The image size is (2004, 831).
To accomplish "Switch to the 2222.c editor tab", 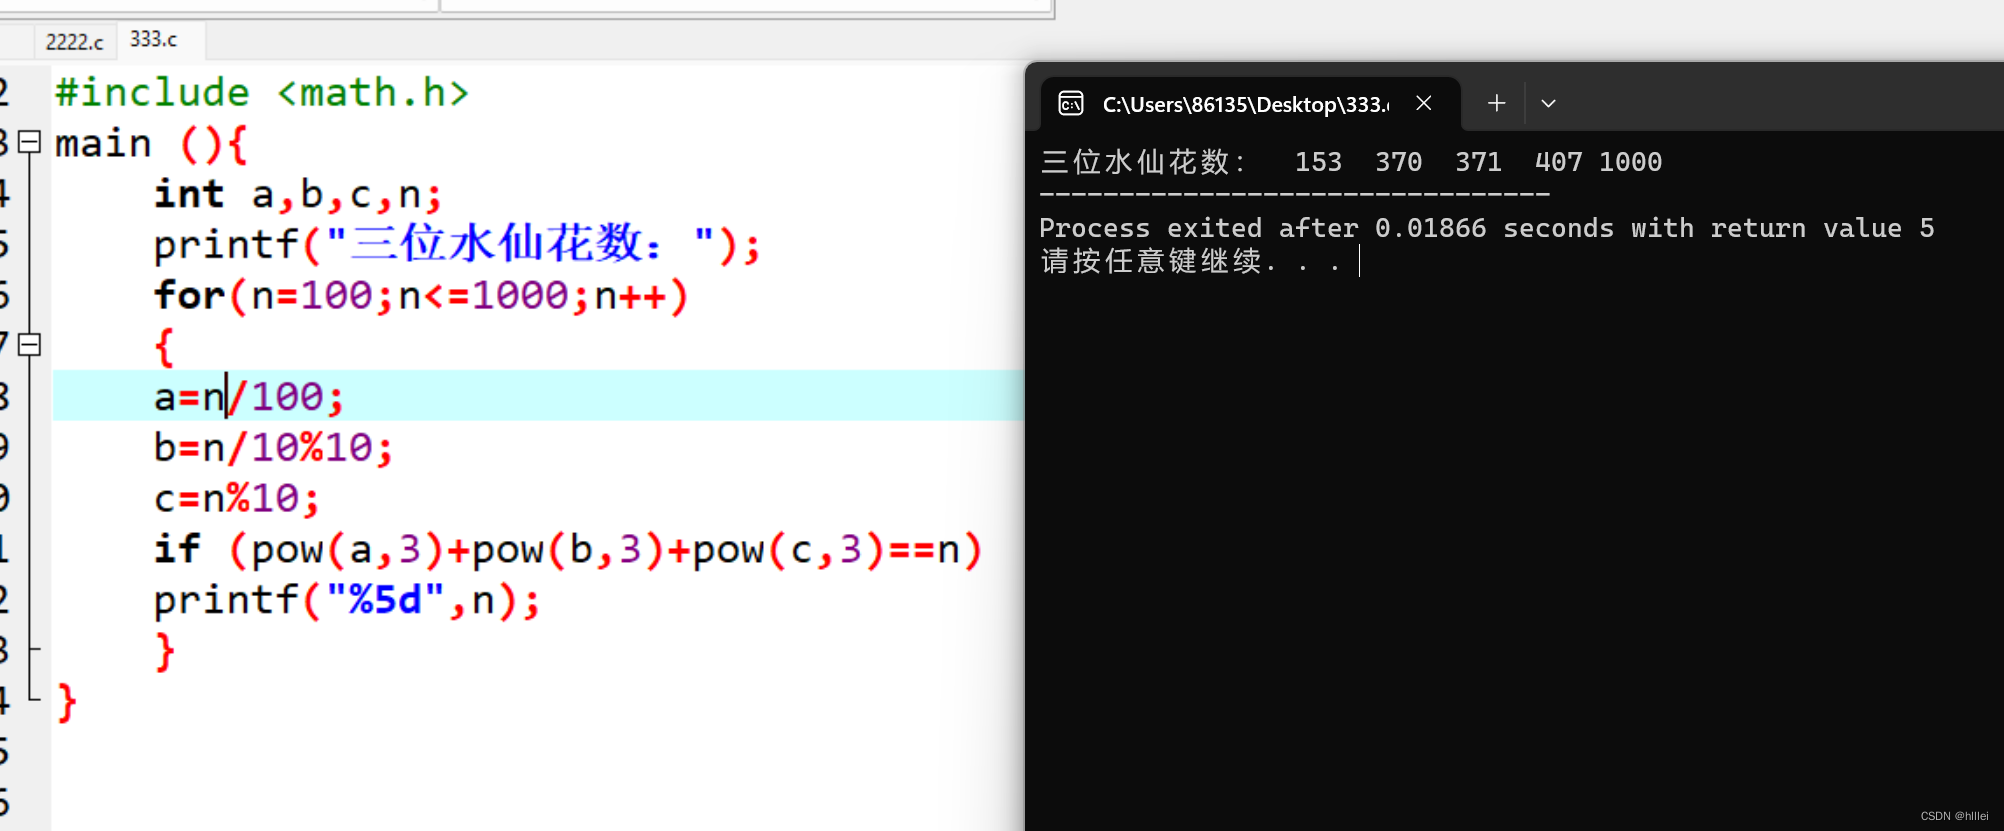I will tap(74, 42).
